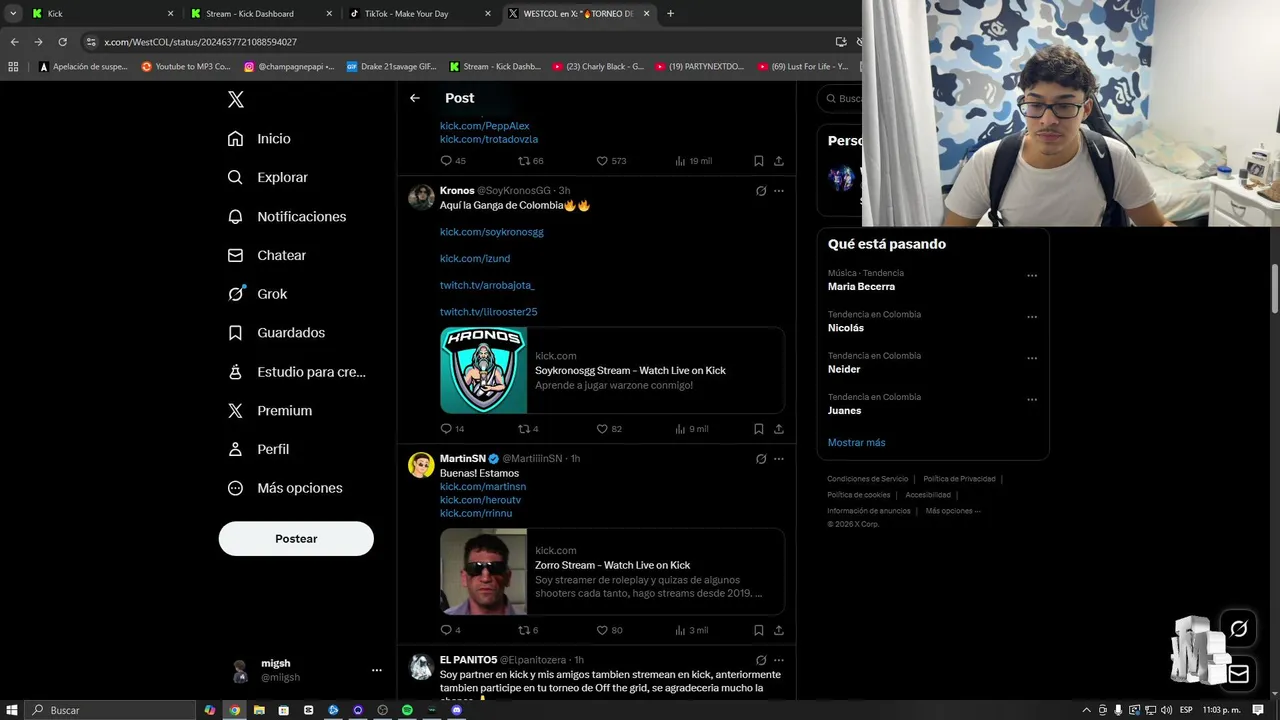Open floating Grok button bottom right
The height and width of the screenshot is (720, 1280).
pyautogui.click(x=1239, y=629)
